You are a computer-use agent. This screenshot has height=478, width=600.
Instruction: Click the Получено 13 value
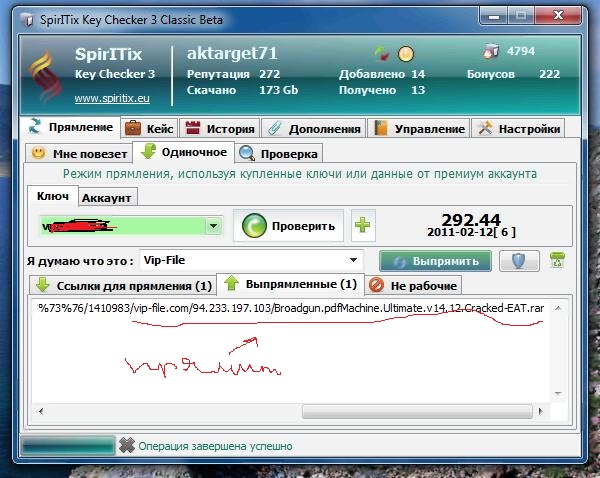(418, 90)
